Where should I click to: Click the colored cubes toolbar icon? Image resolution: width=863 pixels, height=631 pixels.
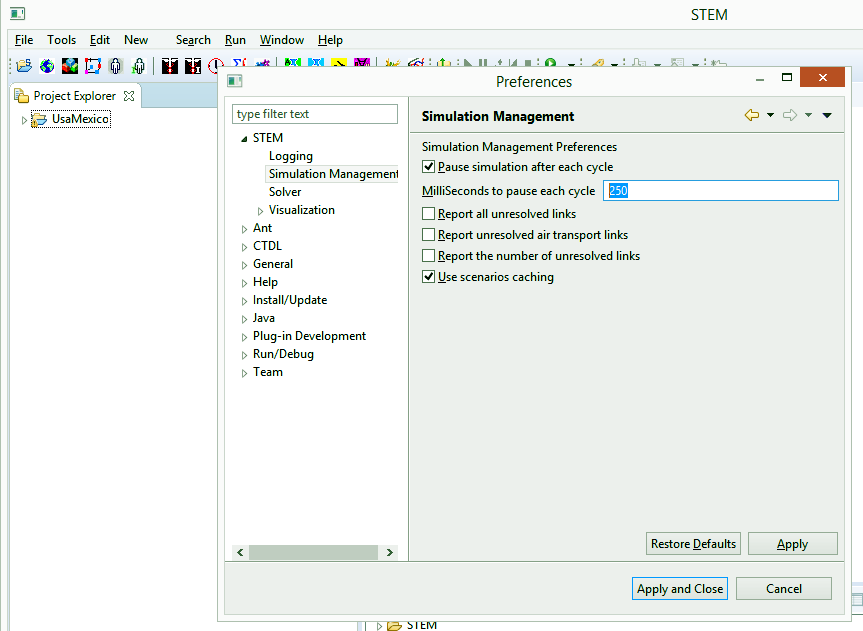[70, 66]
